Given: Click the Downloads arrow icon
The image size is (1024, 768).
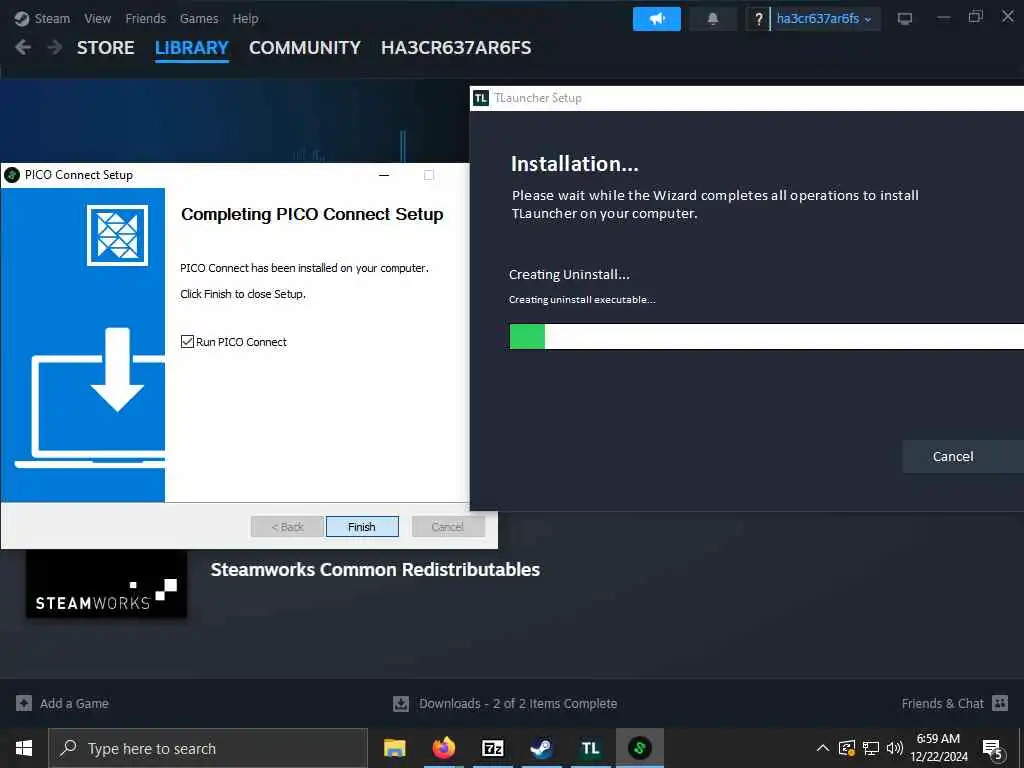Looking at the screenshot, I should point(401,703).
